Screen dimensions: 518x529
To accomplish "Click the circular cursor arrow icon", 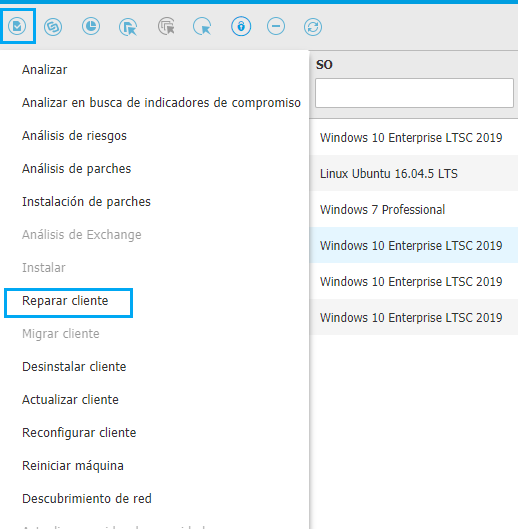I will click(202, 26).
